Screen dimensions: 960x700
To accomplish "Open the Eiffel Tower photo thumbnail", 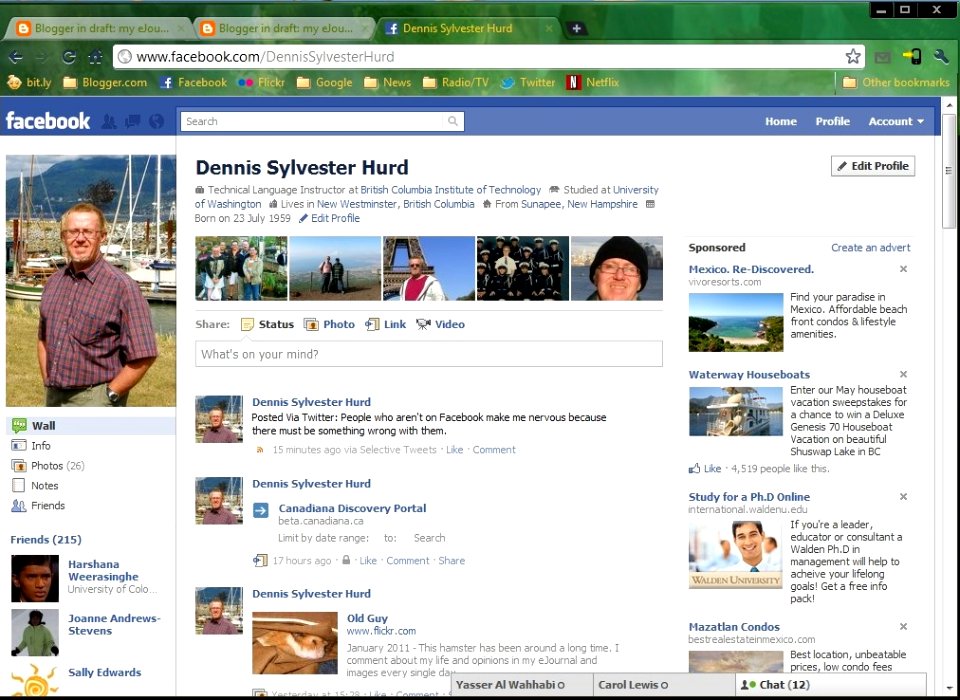I will coord(429,268).
